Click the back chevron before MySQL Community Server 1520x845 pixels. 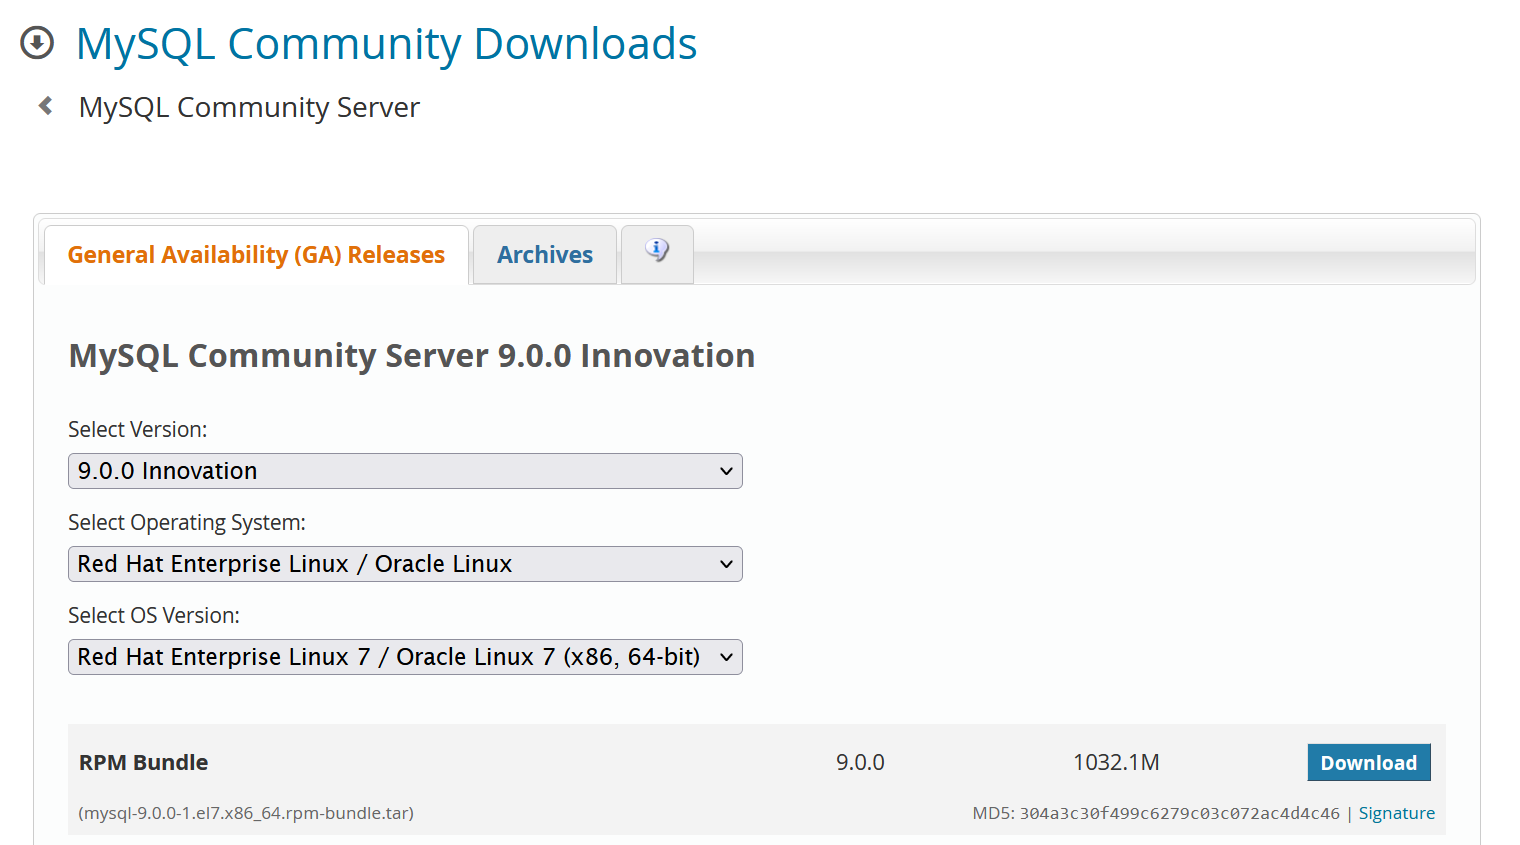[45, 106]
